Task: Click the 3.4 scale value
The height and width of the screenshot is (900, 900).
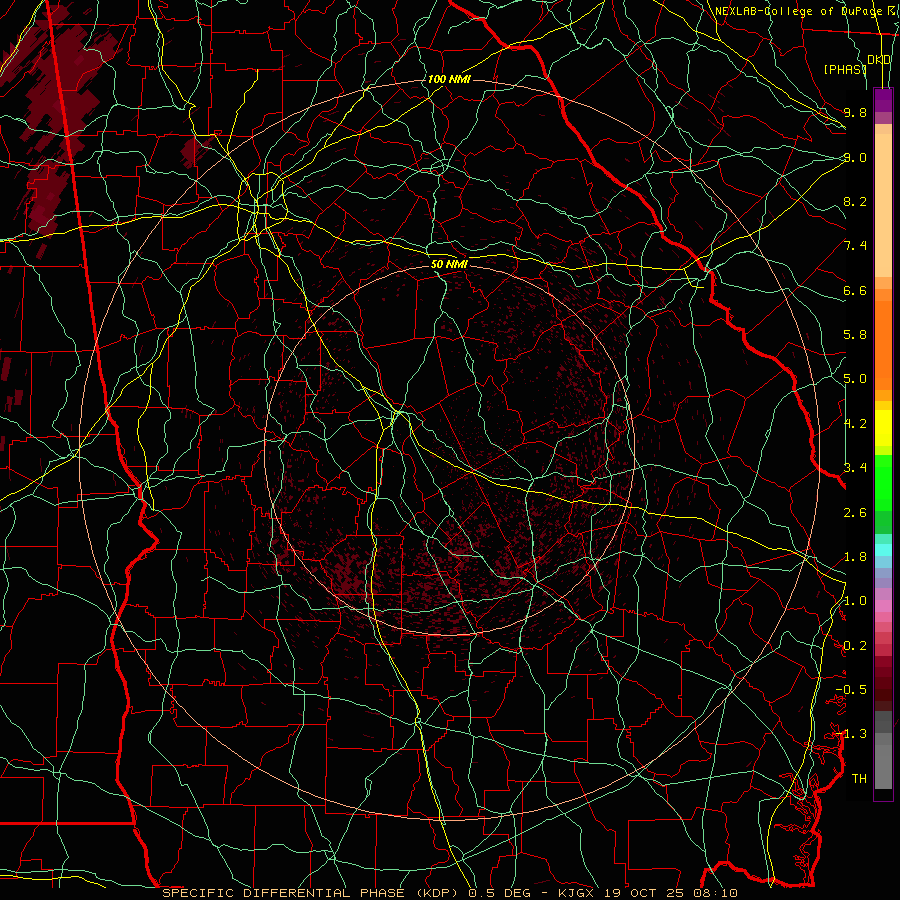Action: [x=855, y=468]
